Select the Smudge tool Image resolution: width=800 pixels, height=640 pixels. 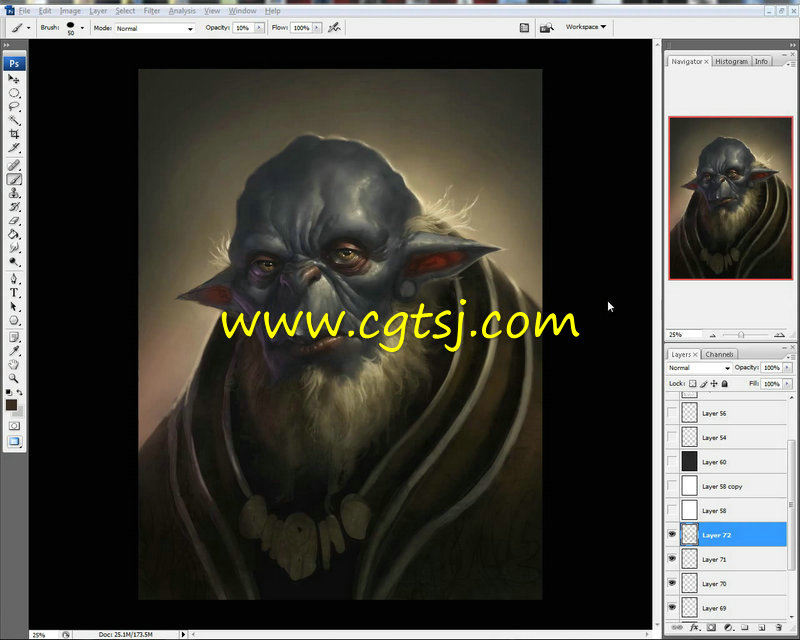coord(14,248)
